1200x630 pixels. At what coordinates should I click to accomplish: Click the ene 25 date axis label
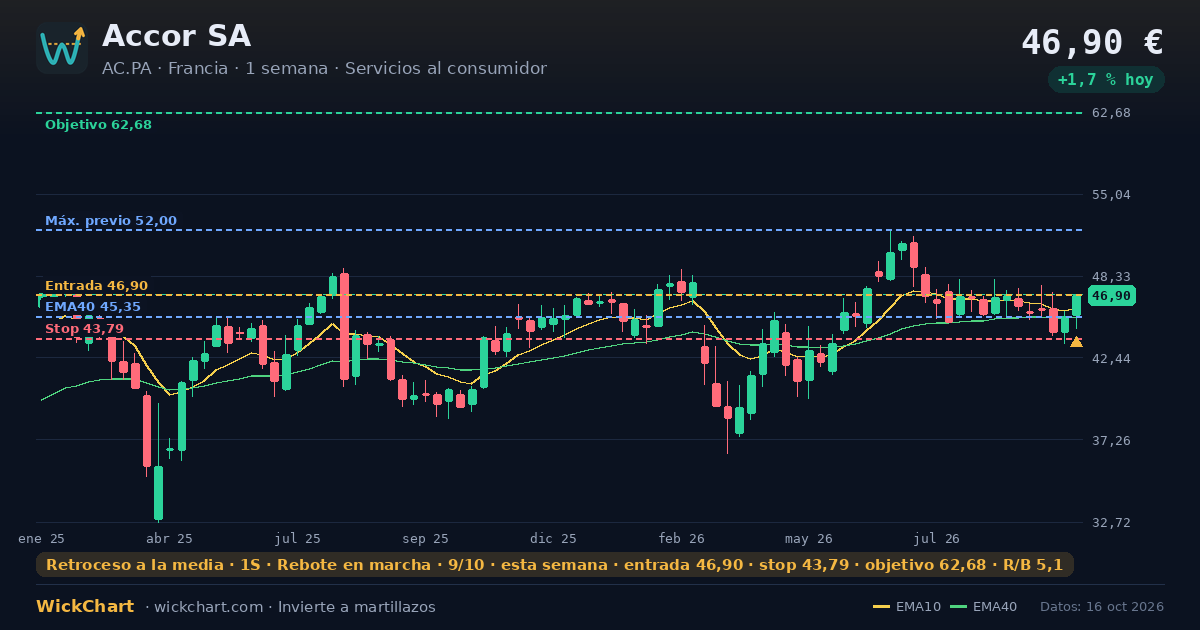tap(41, 538)
